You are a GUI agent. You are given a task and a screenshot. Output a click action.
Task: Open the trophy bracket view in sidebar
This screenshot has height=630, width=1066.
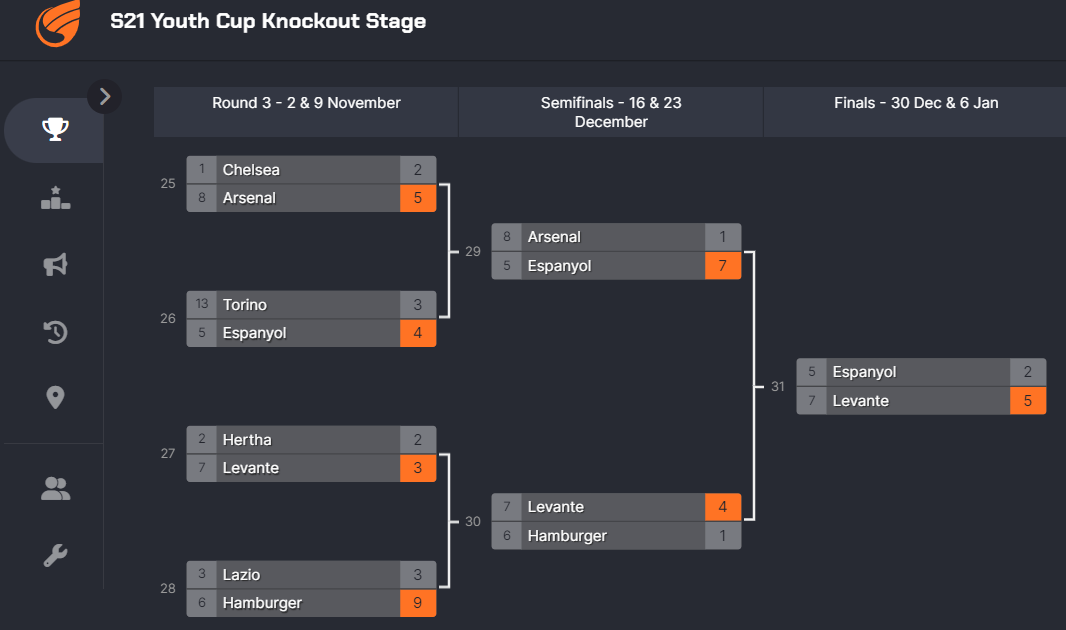[55, 130]
